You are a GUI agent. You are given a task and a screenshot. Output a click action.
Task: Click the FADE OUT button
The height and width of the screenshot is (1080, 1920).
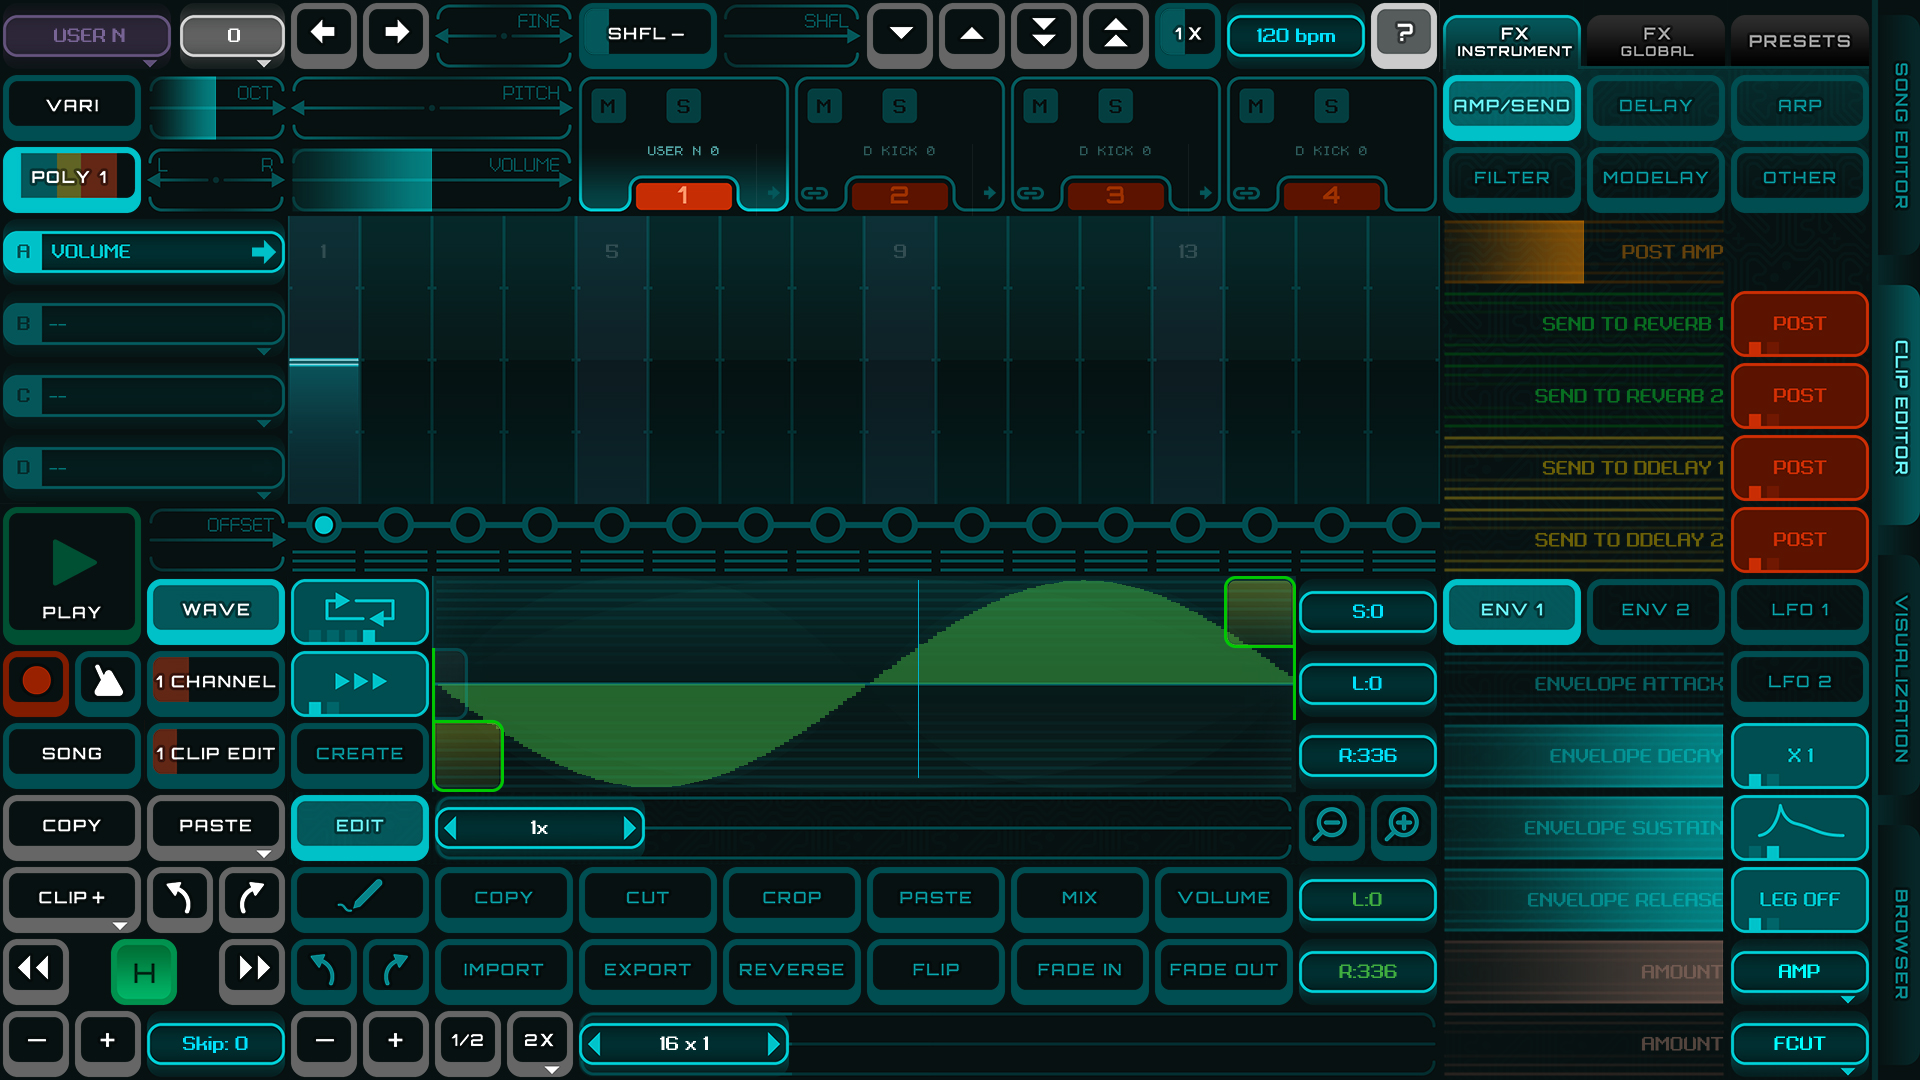click(1223, 969)
